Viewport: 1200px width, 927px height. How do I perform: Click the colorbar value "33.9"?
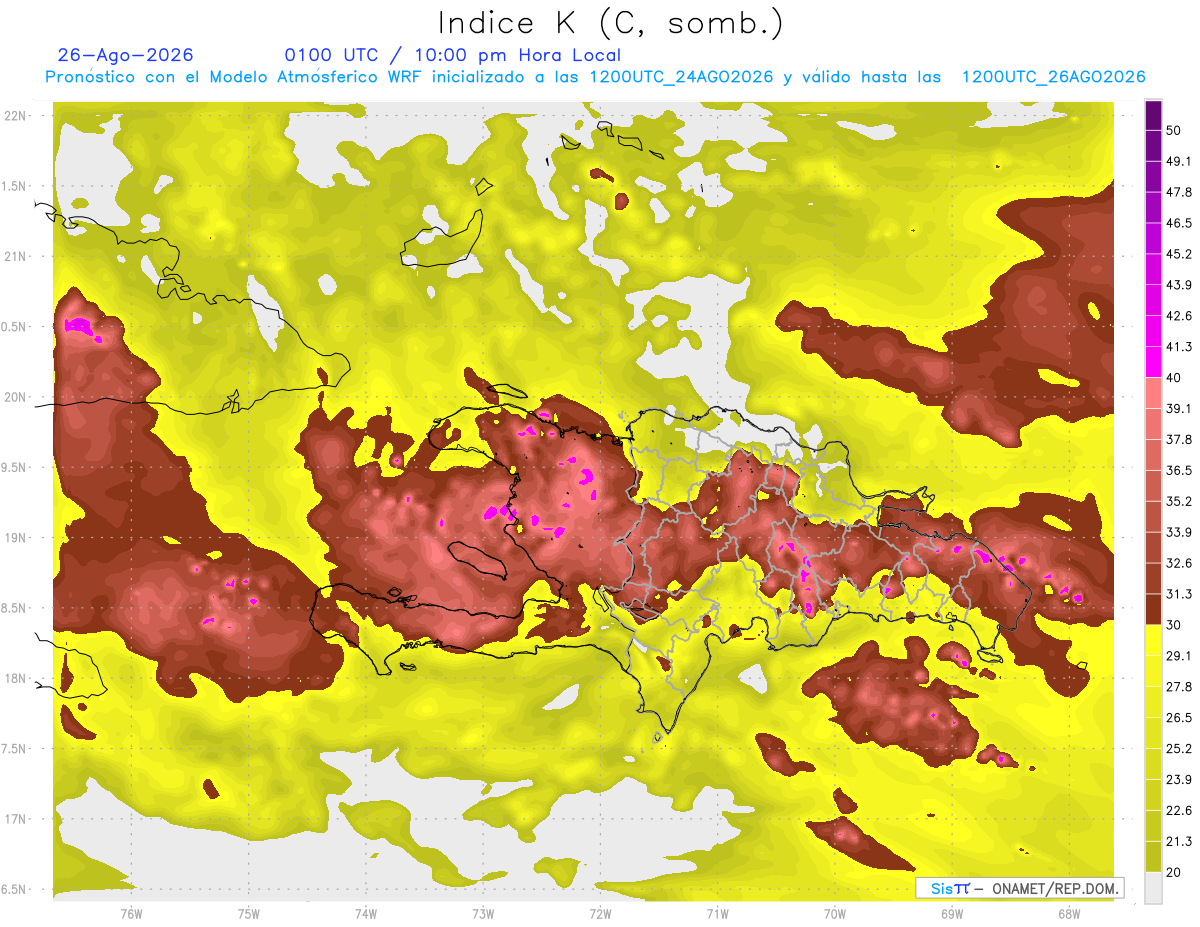point(1179,532)
